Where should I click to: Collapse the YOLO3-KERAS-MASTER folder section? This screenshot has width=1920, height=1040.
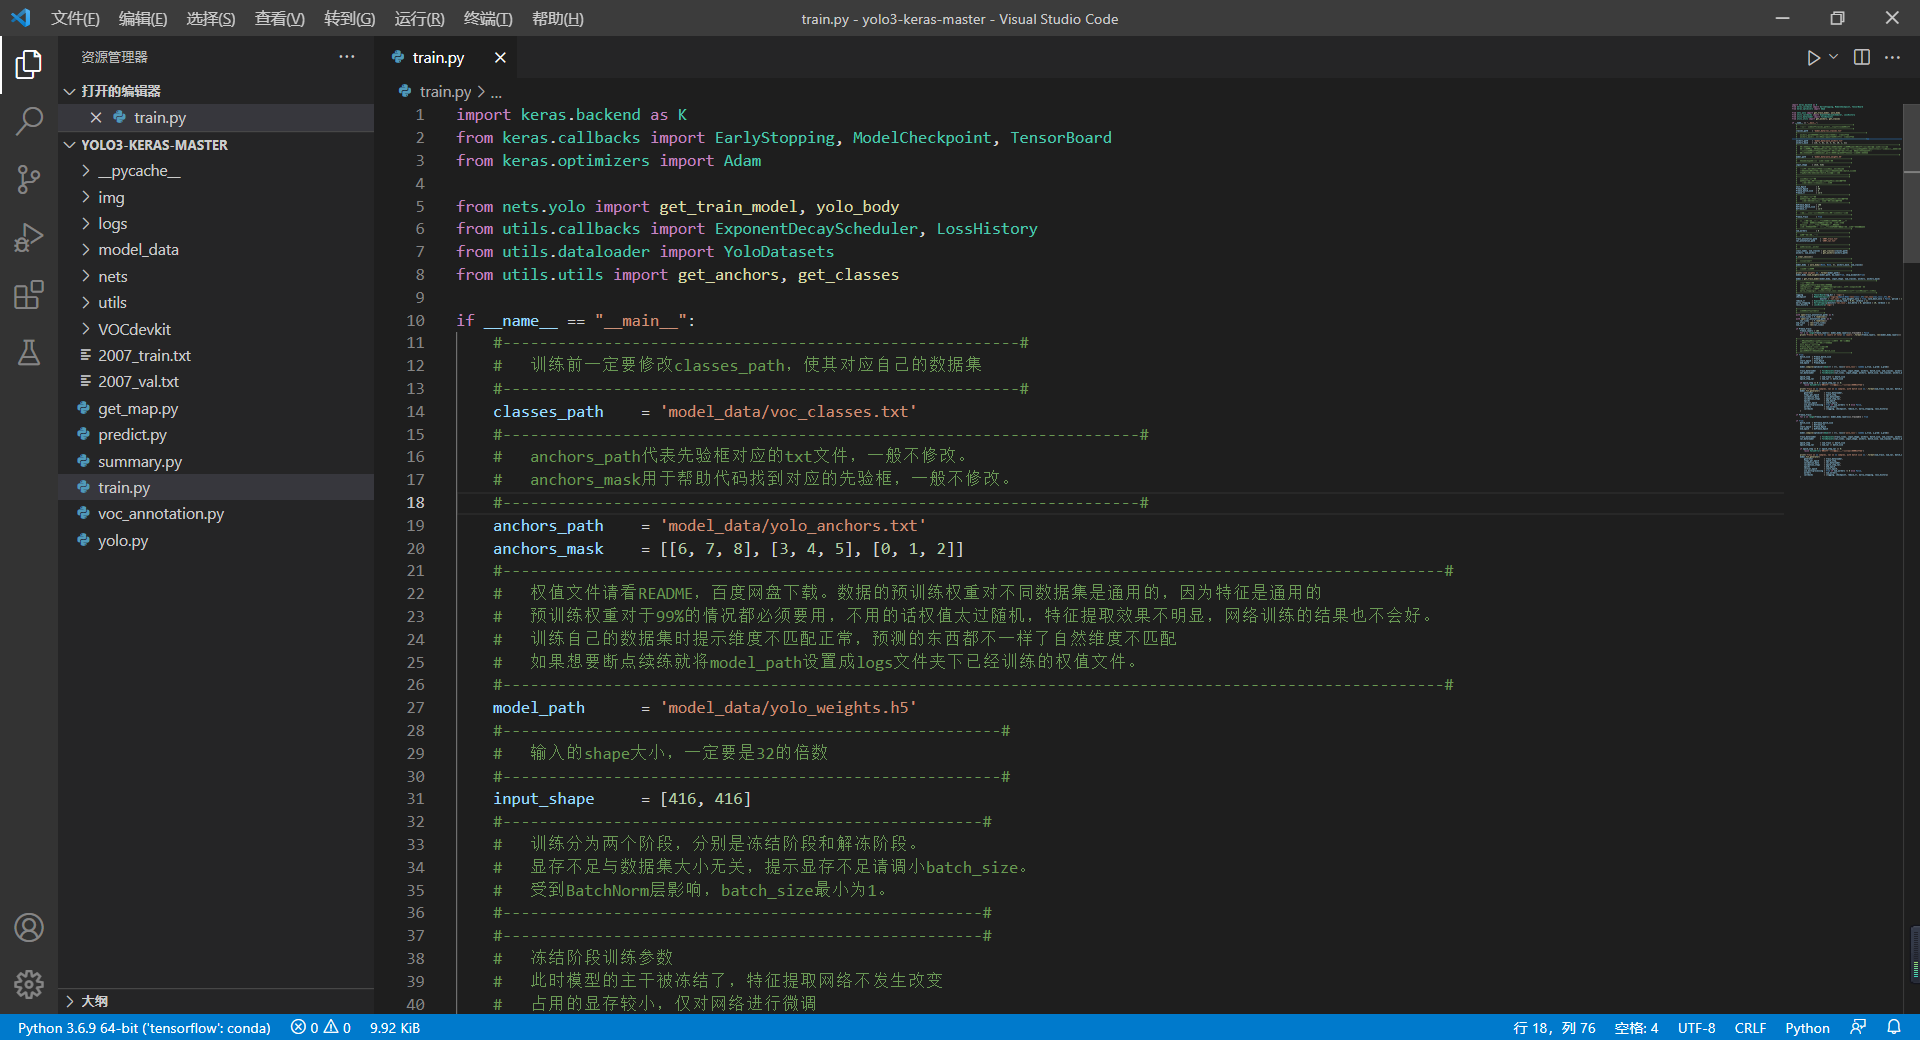coord(216,145)
